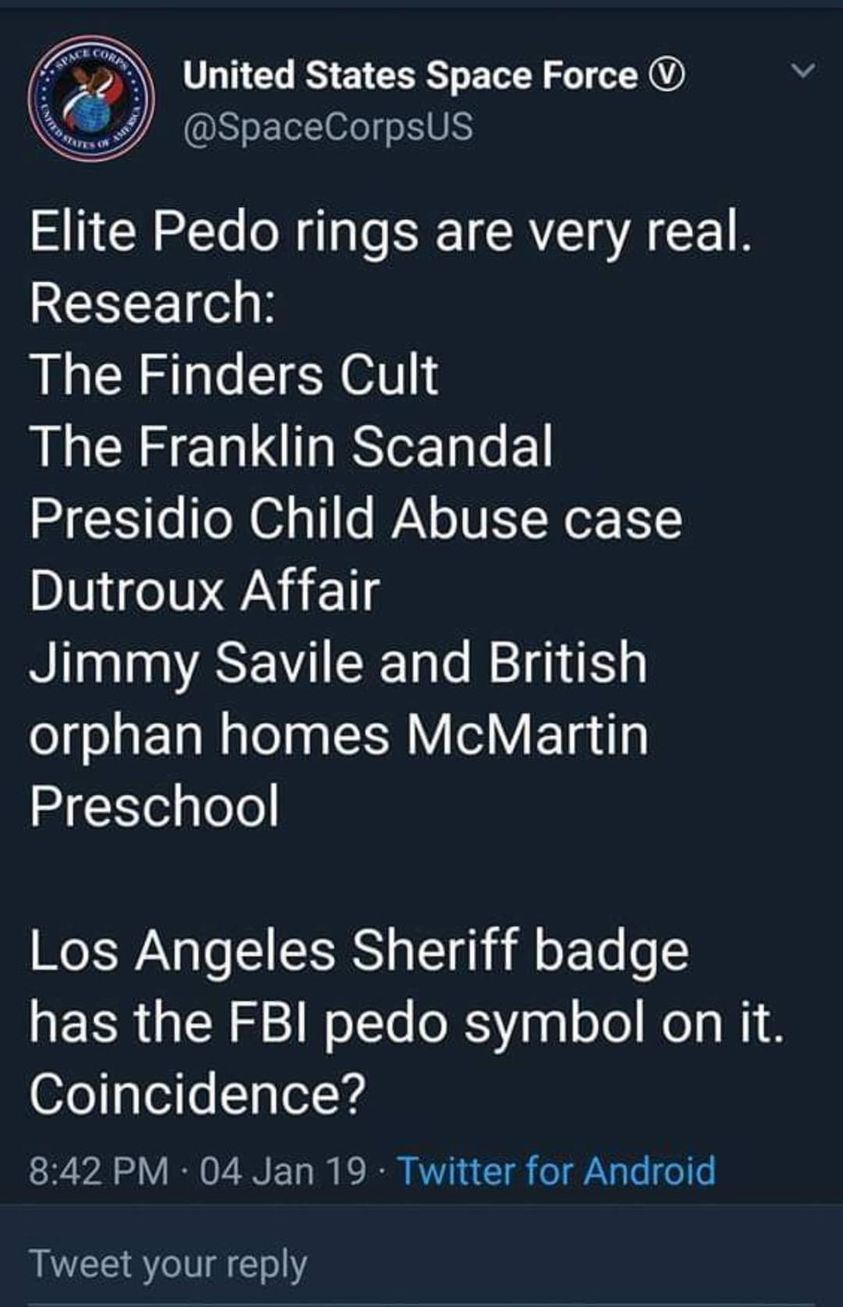843x1307 pixels.
Task: Open the Twitter for Android source link
Action: 557,1169
